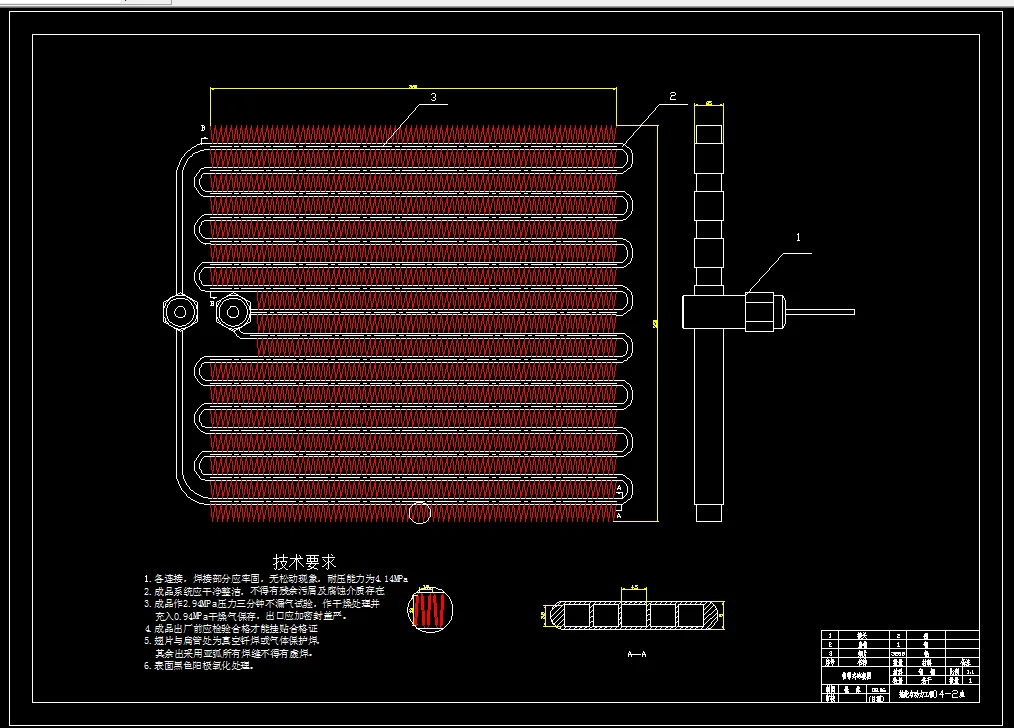Select the enlarged red fin detail view
This screenshot has width=1014, height=728.
431,609
